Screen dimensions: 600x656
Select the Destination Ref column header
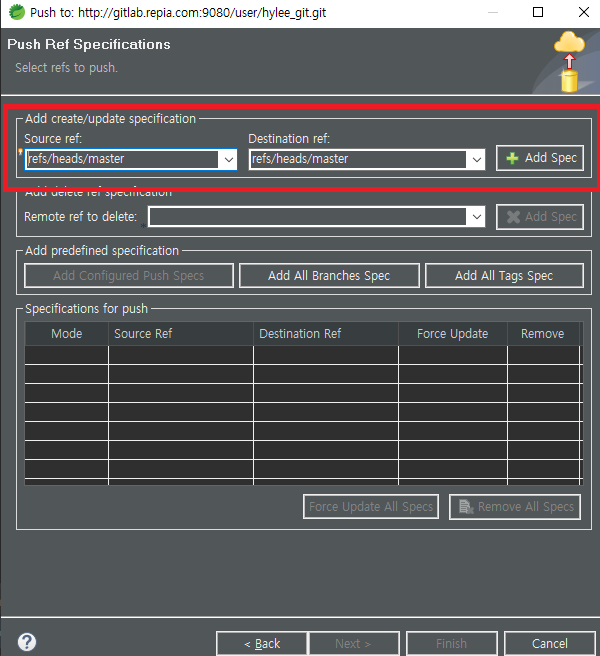325,334
